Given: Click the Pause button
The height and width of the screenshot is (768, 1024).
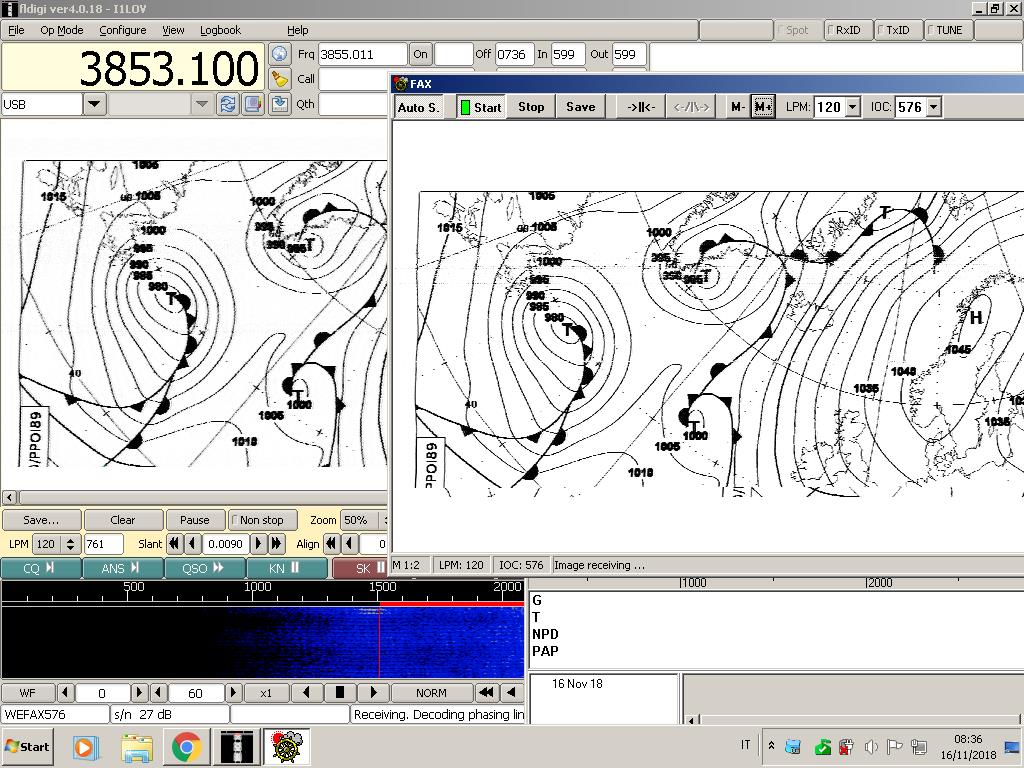Looking at the screenshot, I should 195,520.
